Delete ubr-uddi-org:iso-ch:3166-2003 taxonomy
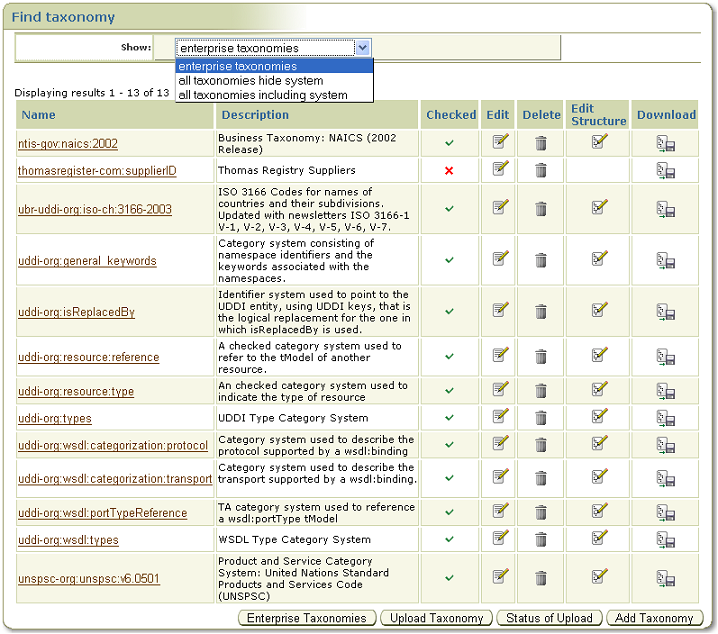This screenshot has height=634, width=718. pos(541,209)
